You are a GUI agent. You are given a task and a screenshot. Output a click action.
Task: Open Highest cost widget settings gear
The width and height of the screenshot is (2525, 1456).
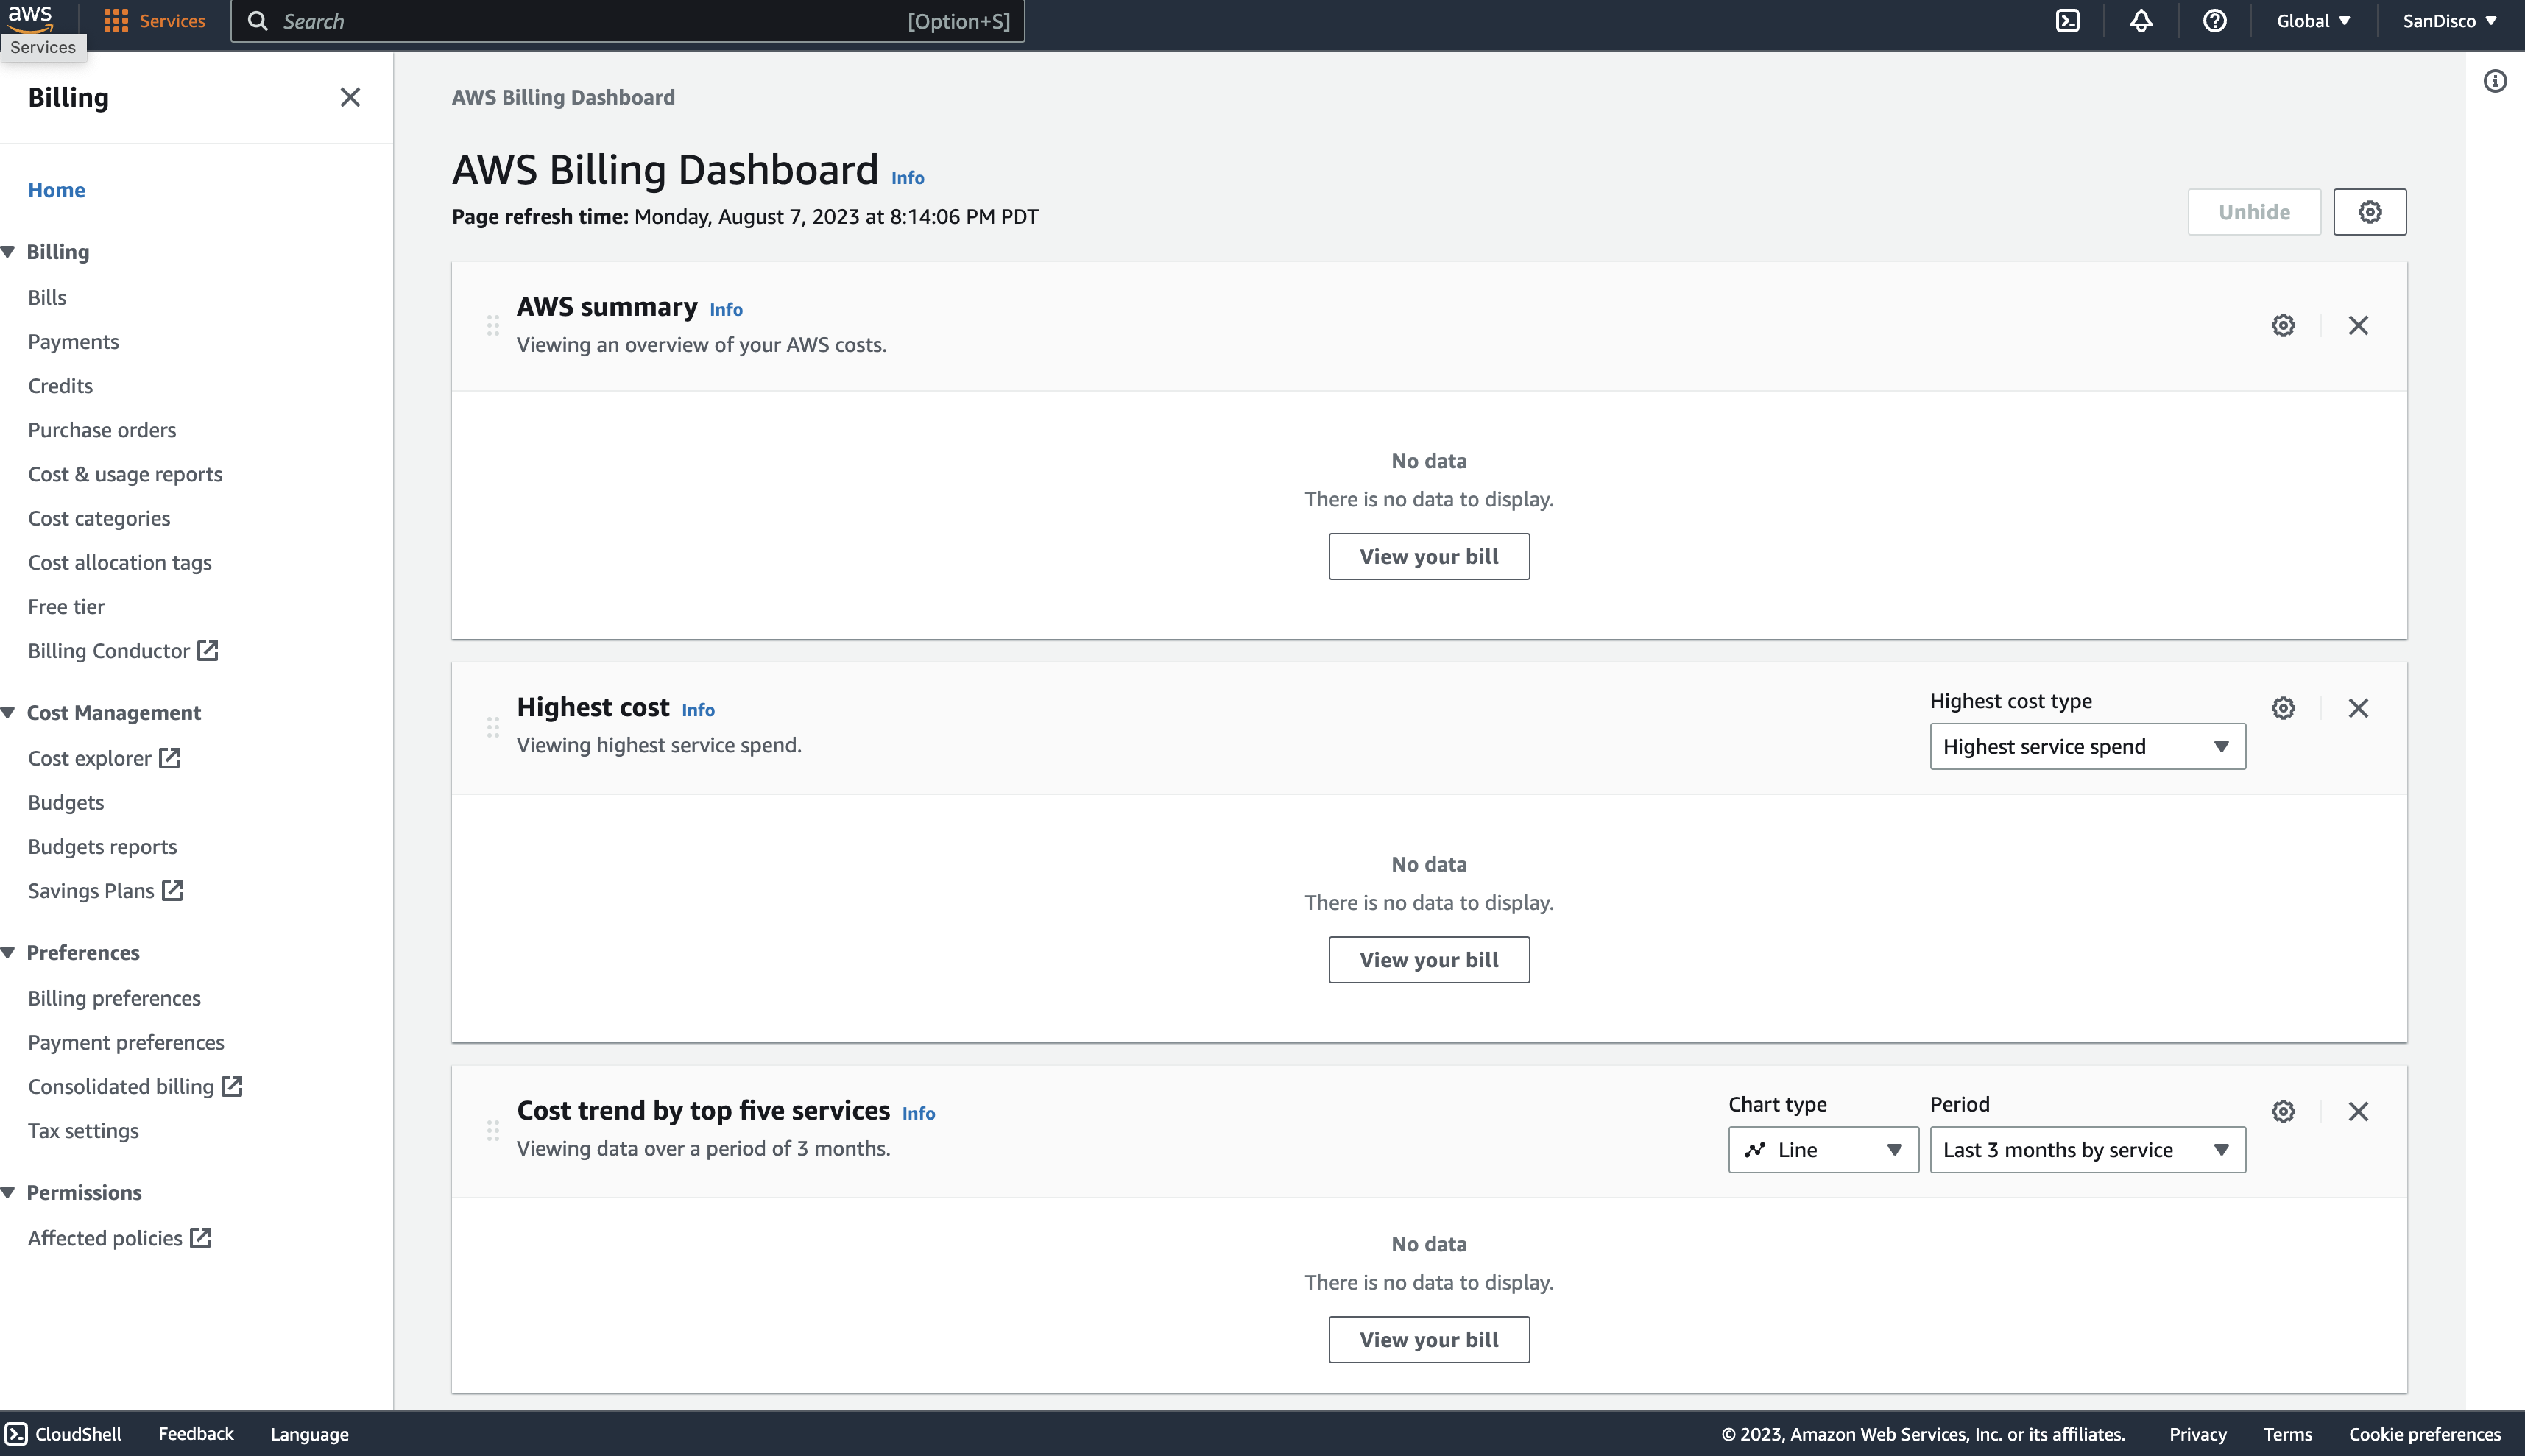click(x=2283, y=708)
